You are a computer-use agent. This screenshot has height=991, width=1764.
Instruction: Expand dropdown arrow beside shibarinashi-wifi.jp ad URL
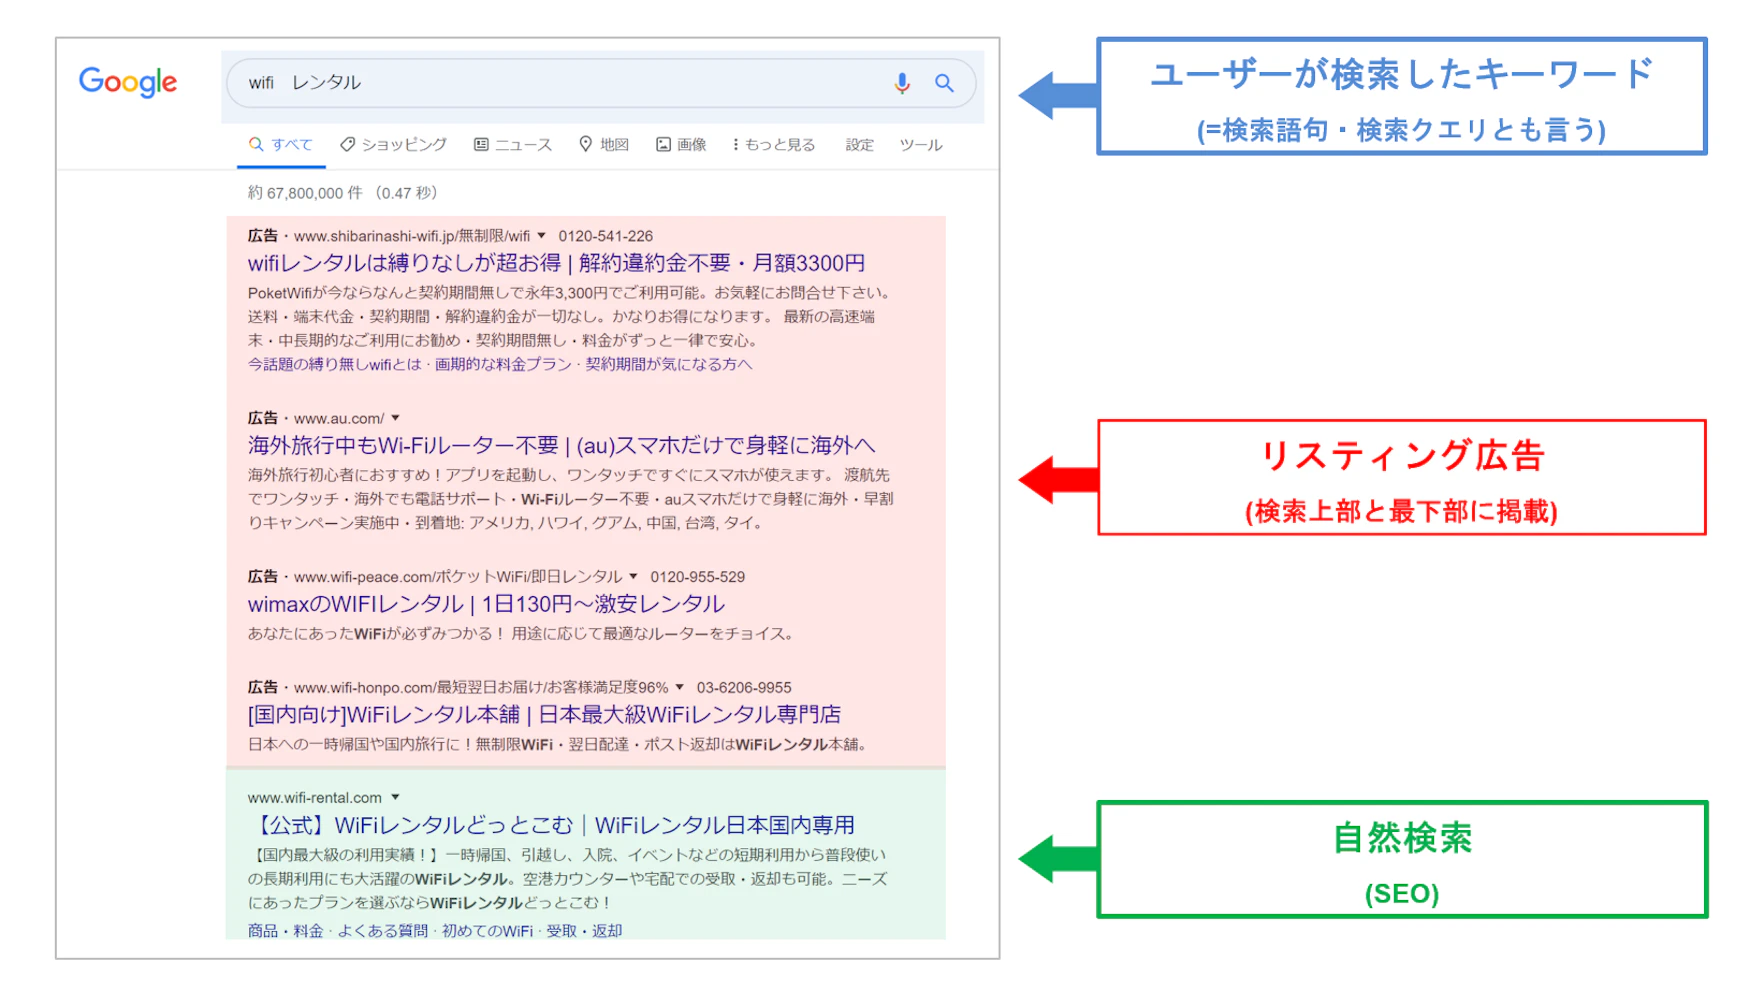coord(542,236)
